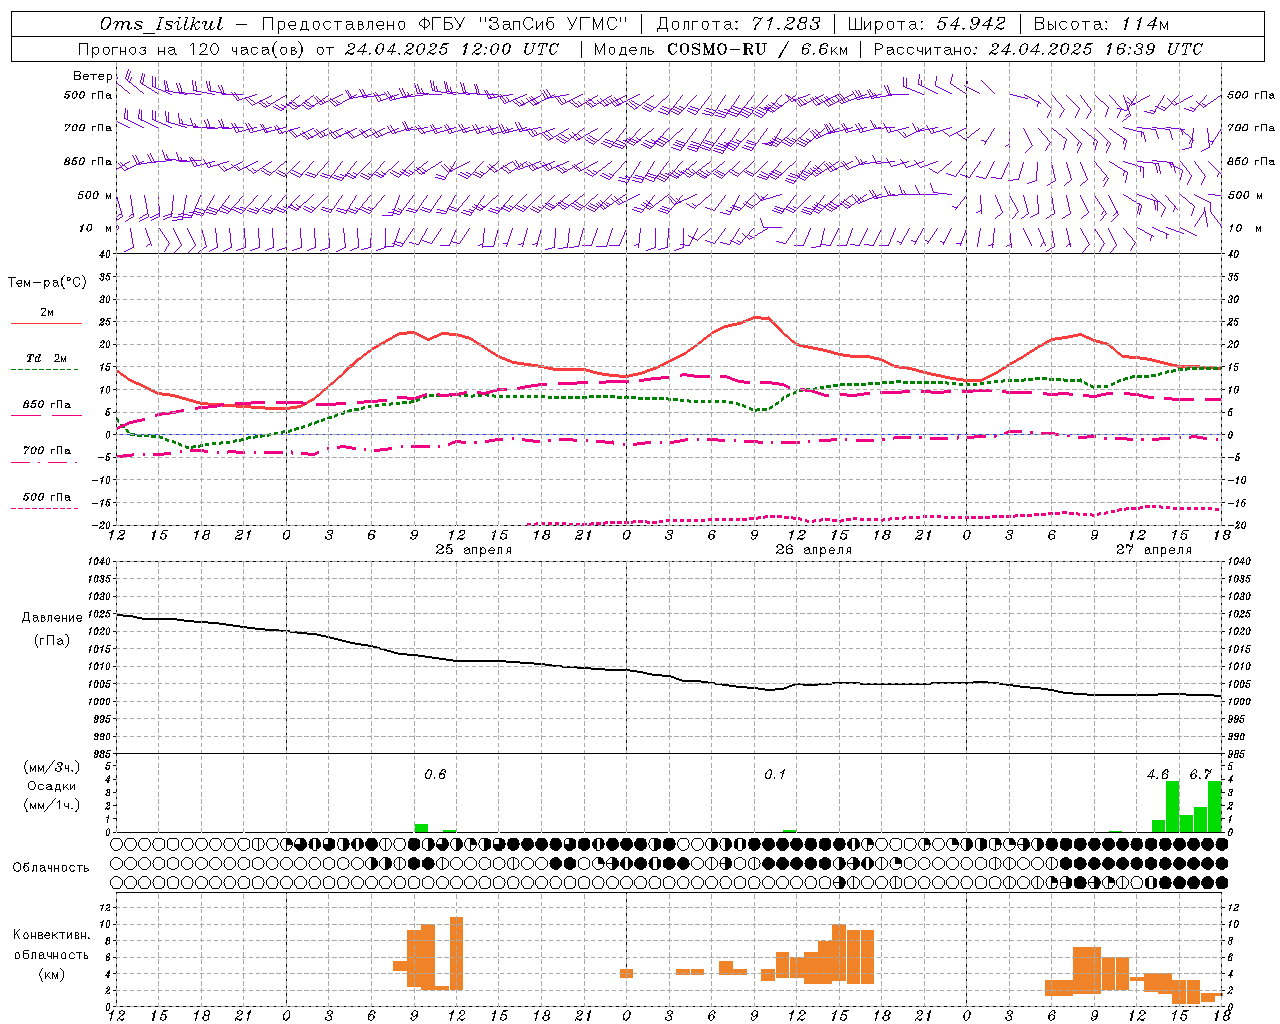Image resolution: width=1280 pixels, height=1024 pixels.
Task: Click the 0.6 precipitation total value
Action: (x=435, y=774)
